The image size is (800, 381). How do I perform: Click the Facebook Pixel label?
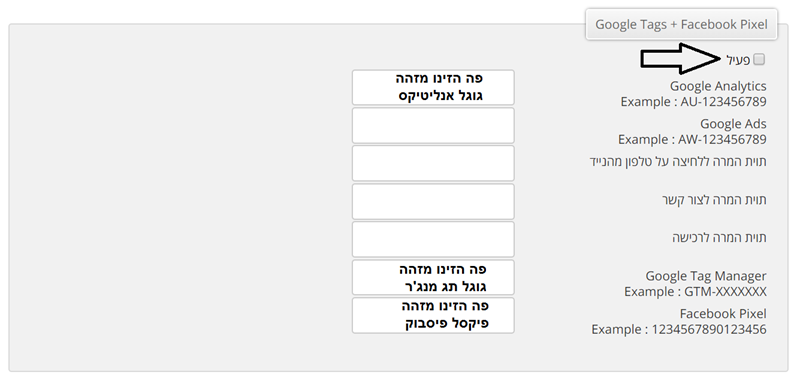(x=722, y=314)
